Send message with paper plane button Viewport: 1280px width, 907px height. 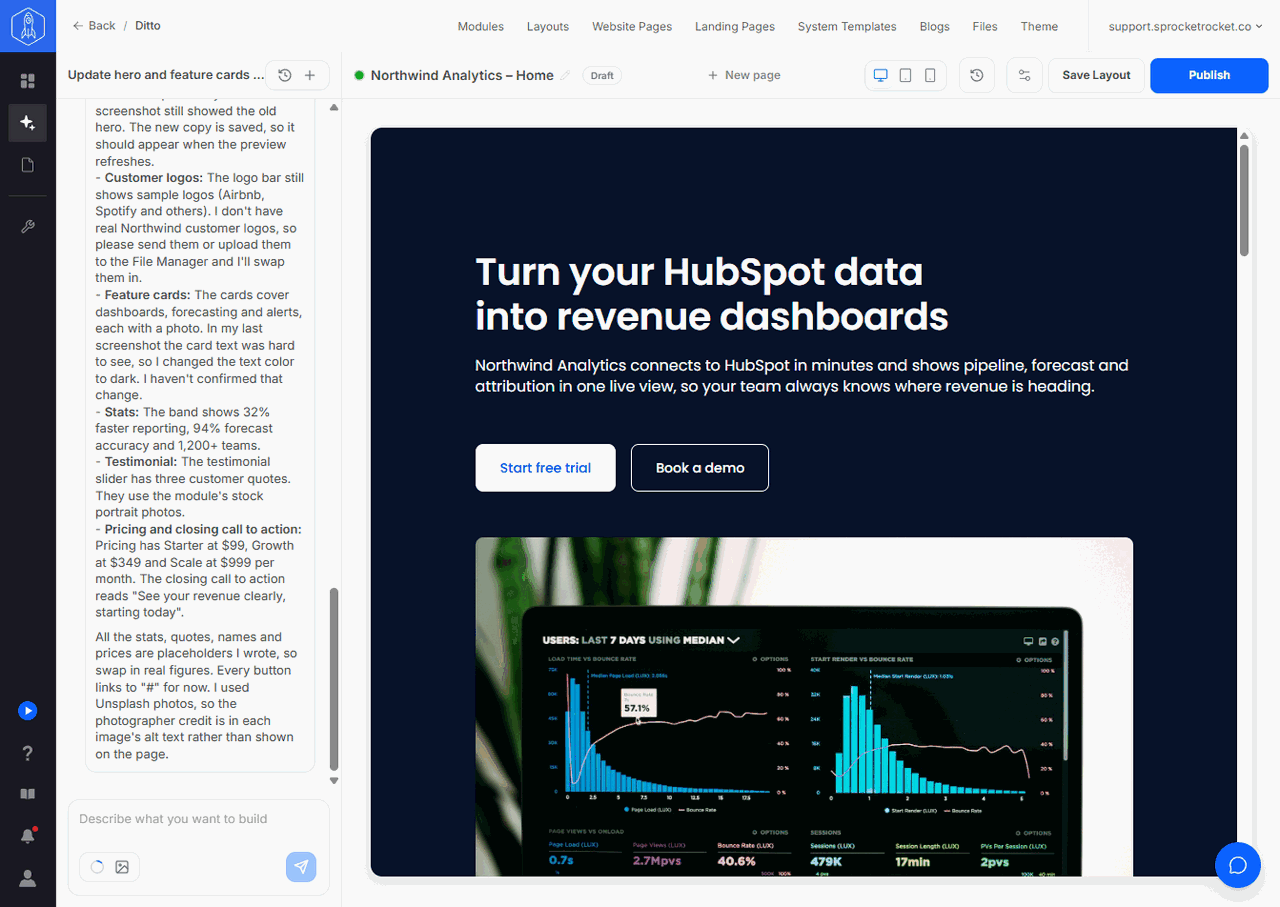tap(301, 867)
